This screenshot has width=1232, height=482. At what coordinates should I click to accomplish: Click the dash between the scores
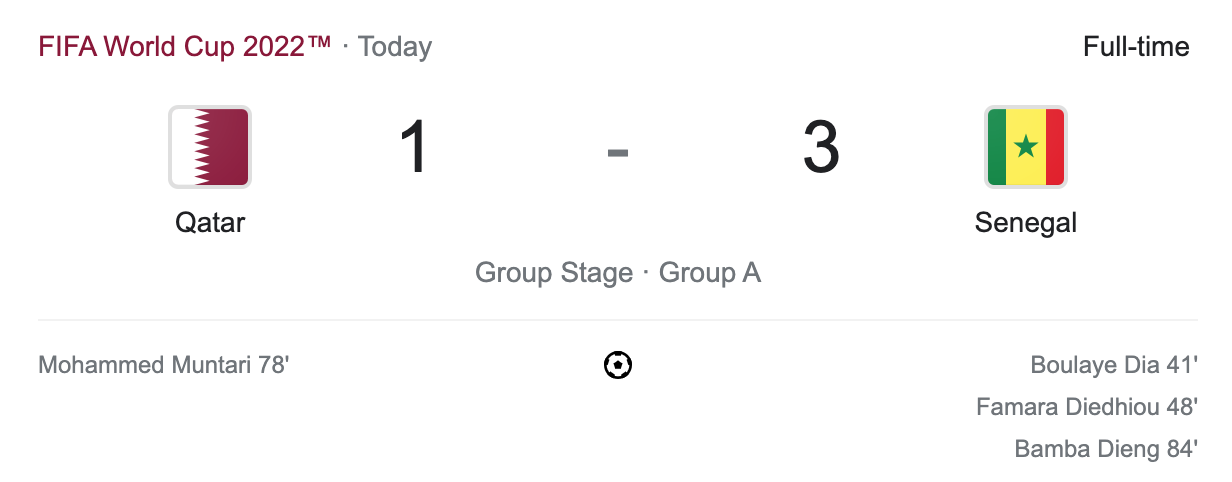[x=617, y=152]
